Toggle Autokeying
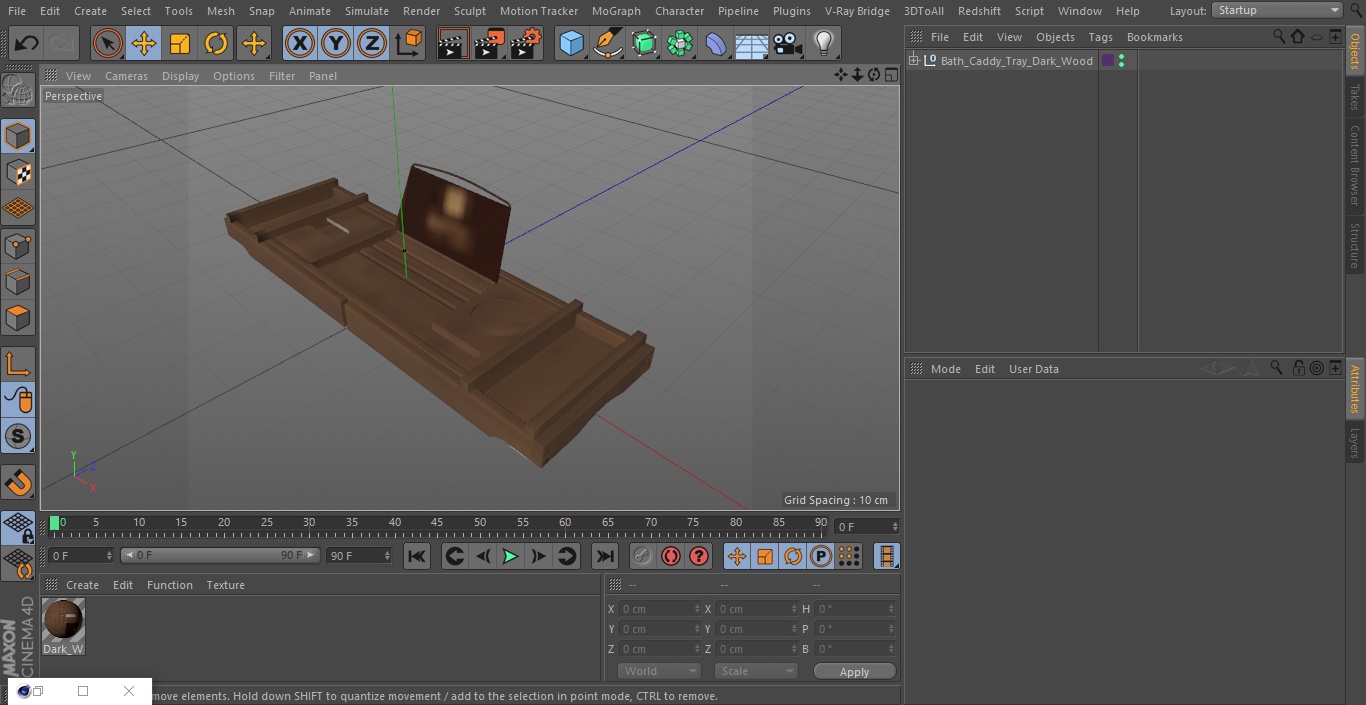This screenshot has height=705, width=1366. pyautogui.click(x=671, y=556)
